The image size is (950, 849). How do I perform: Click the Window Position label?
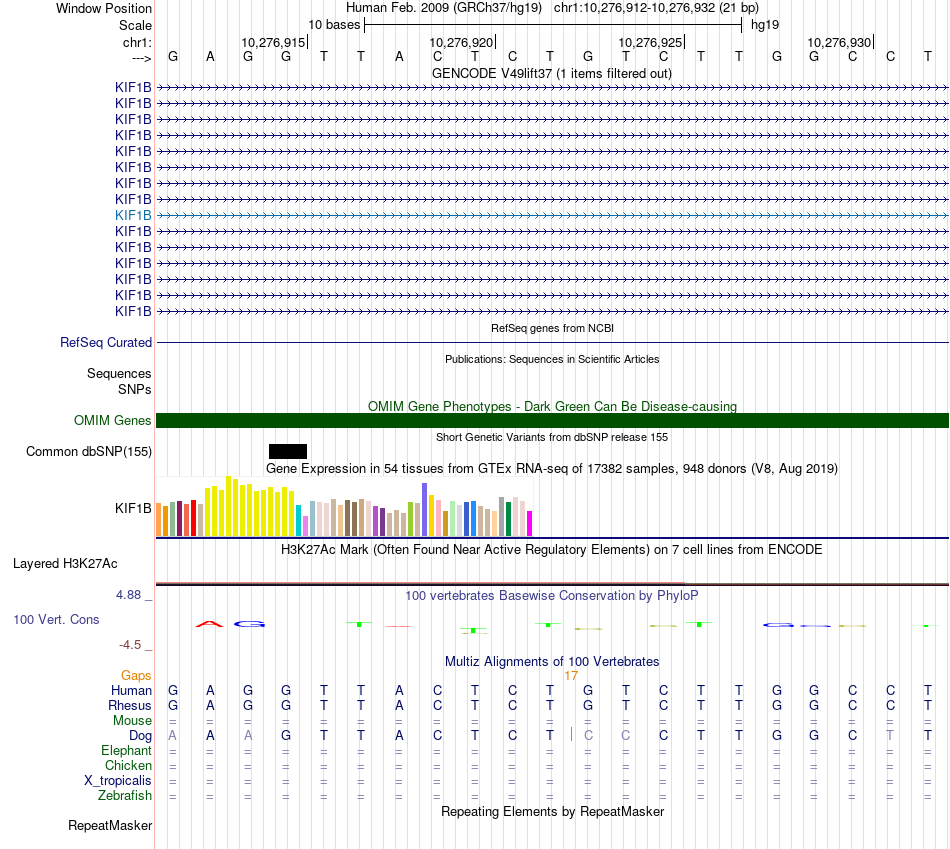(104, 8)
